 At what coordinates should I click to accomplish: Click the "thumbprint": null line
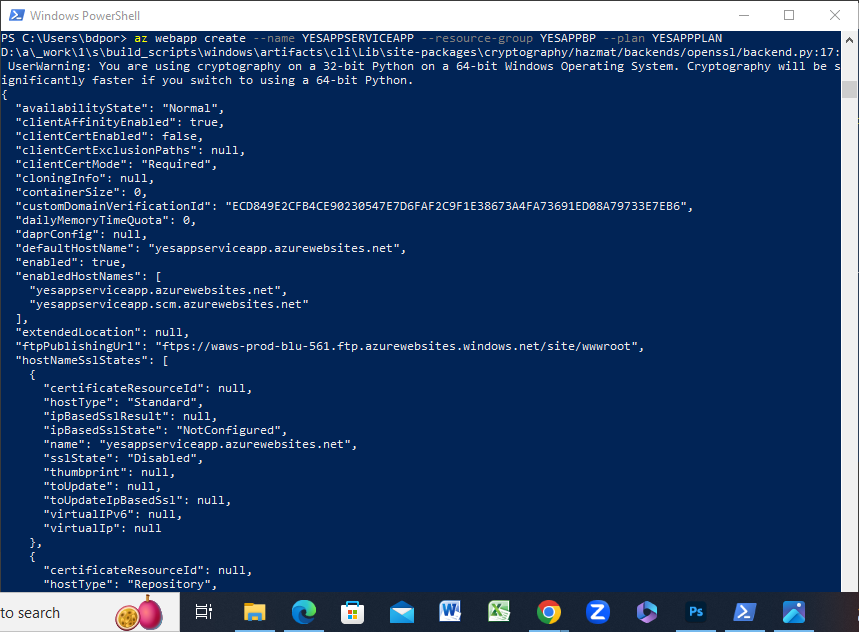110,473
